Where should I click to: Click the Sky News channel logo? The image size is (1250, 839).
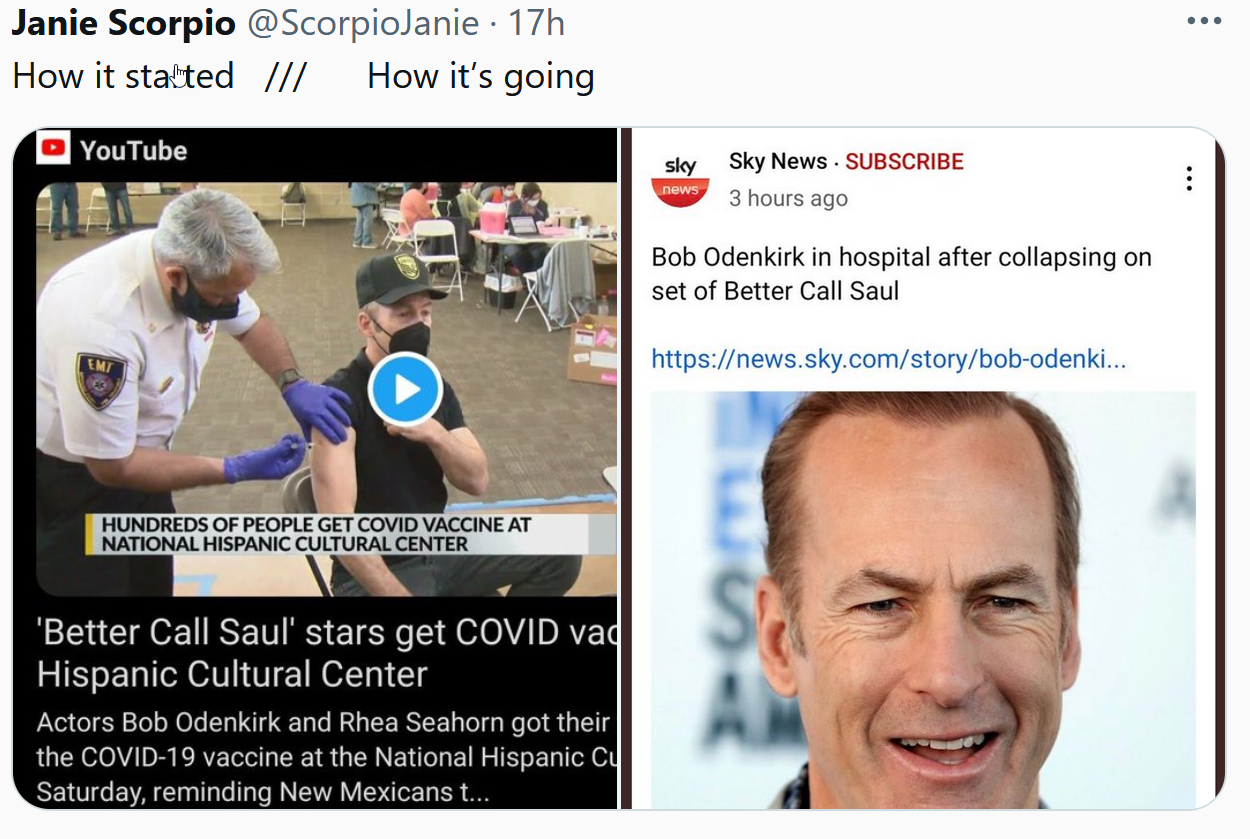tap(680, 180)
